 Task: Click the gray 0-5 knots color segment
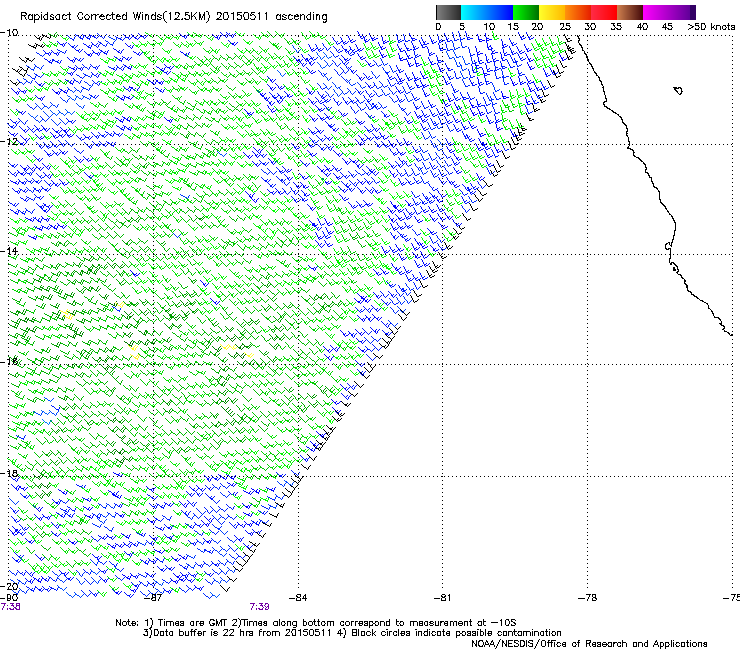448,12
